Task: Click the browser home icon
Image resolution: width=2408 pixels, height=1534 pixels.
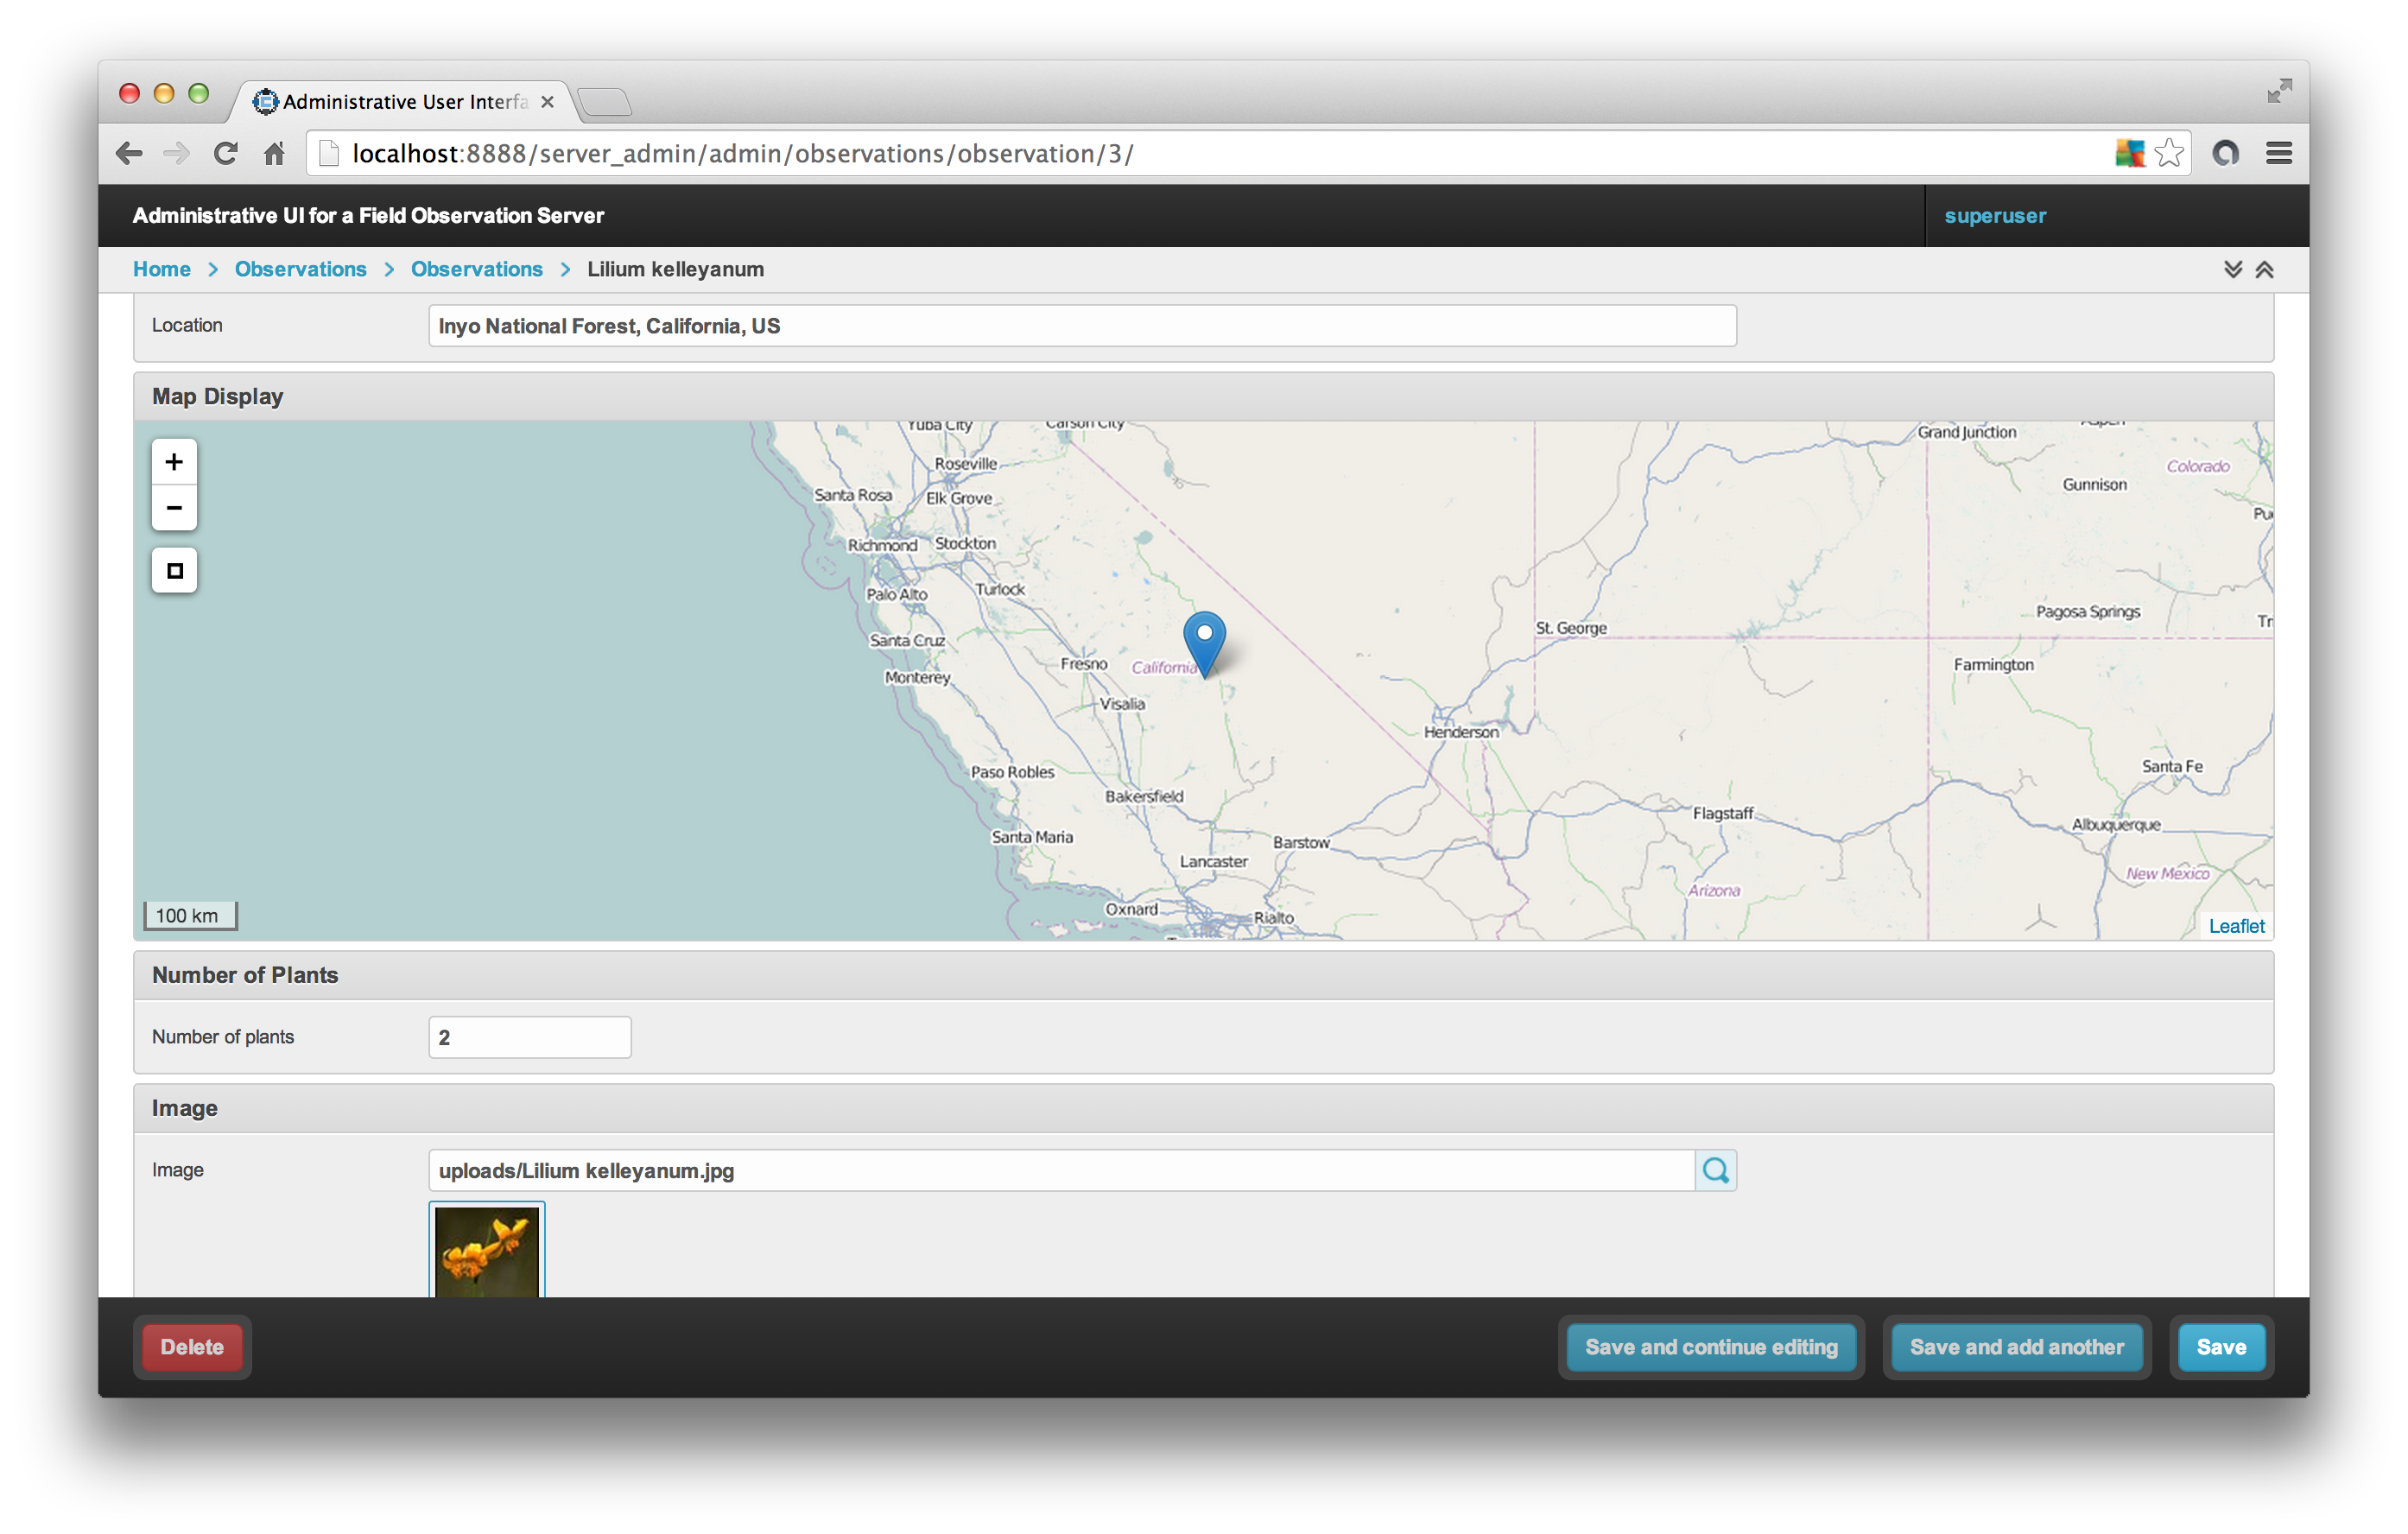Action: click(275, 153)
